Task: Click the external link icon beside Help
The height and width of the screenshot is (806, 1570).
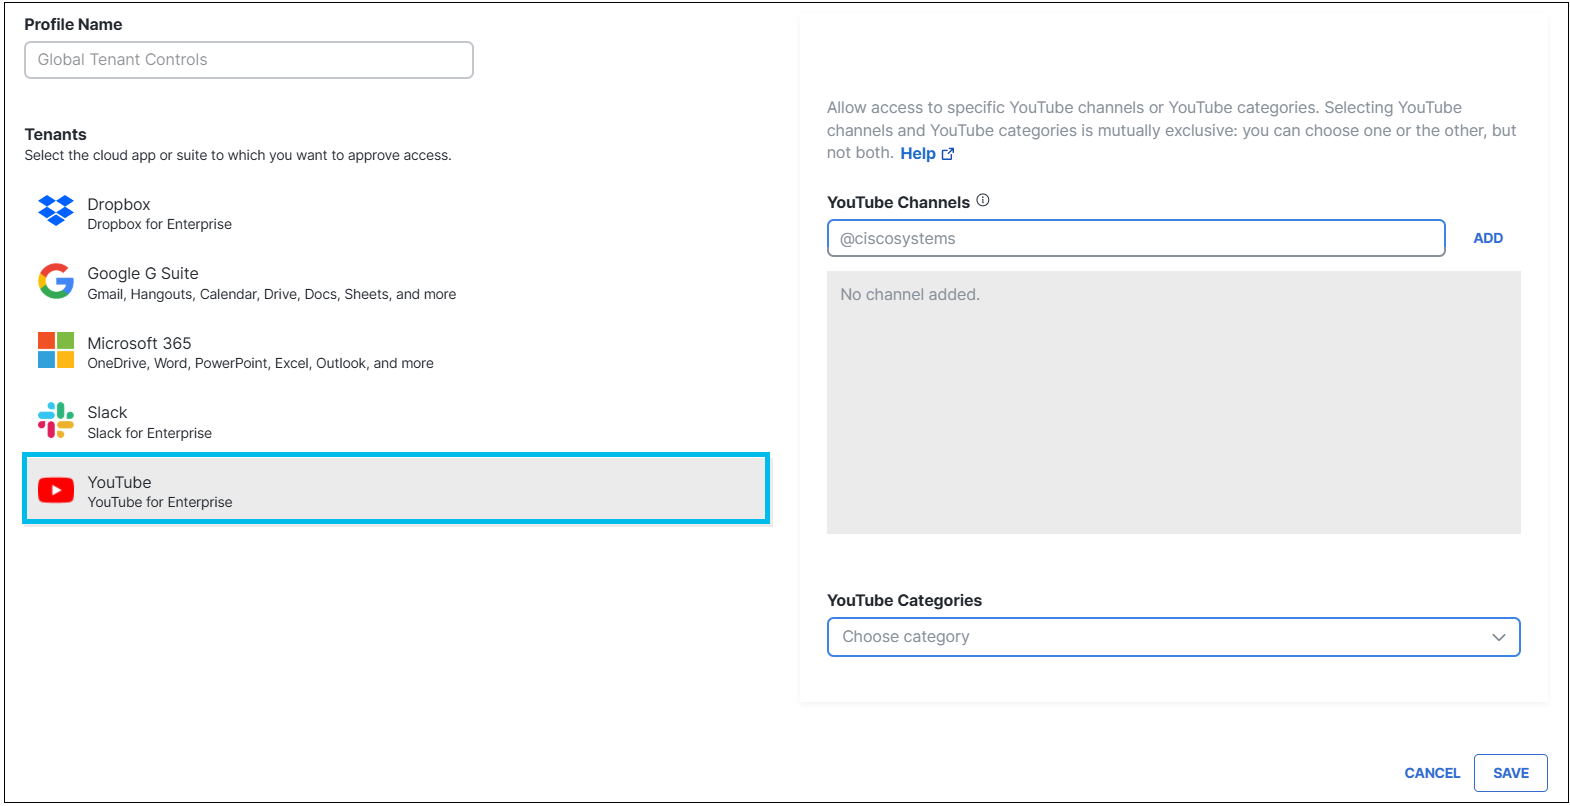Action: (x=948, y=154)
